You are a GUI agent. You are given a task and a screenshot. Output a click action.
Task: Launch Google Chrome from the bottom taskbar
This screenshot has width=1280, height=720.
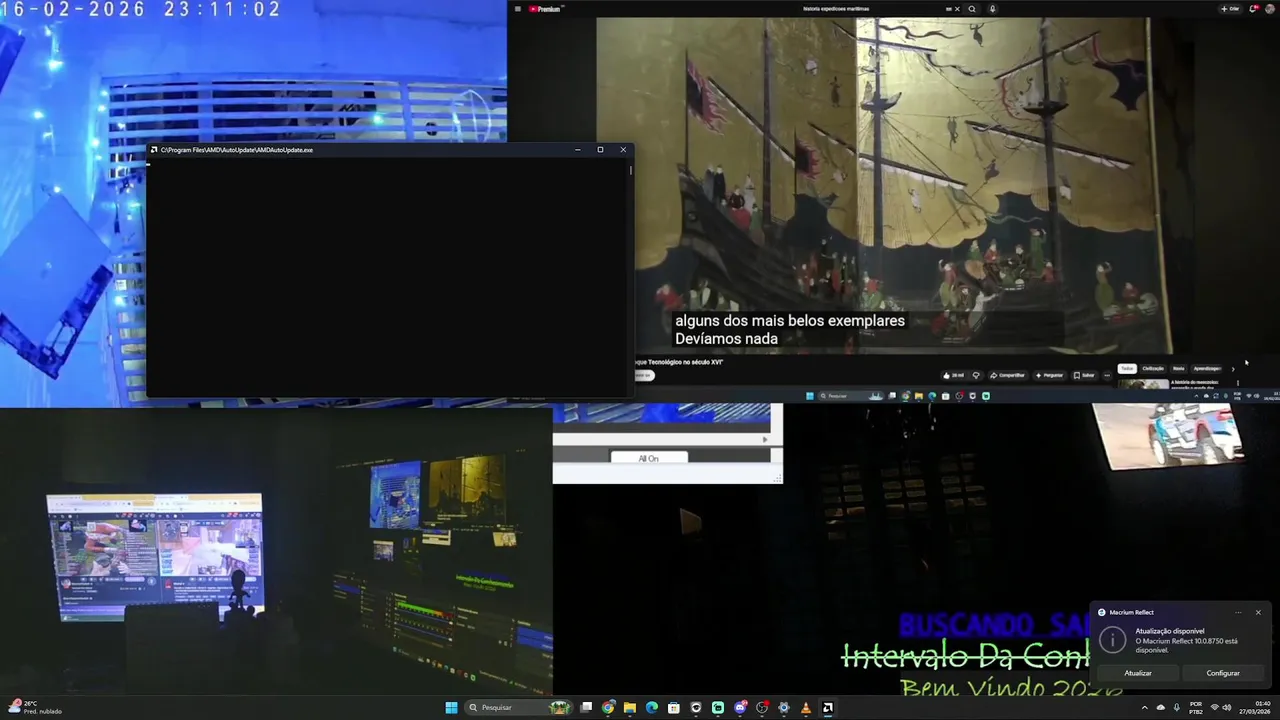click(x=608, y=708)
